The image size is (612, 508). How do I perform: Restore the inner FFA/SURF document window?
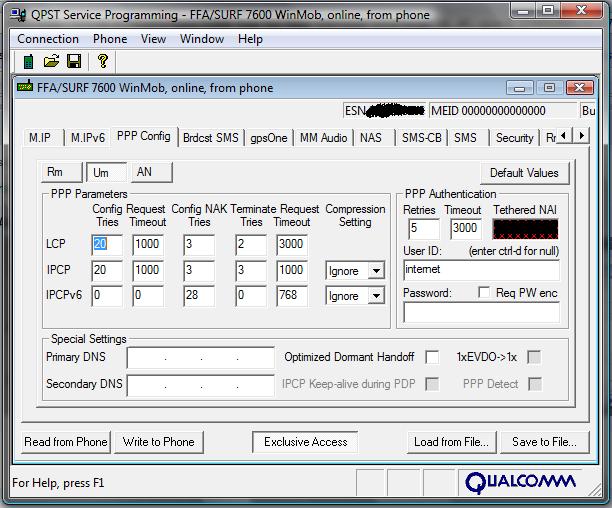pyautogui.click(x=550, y=88)
